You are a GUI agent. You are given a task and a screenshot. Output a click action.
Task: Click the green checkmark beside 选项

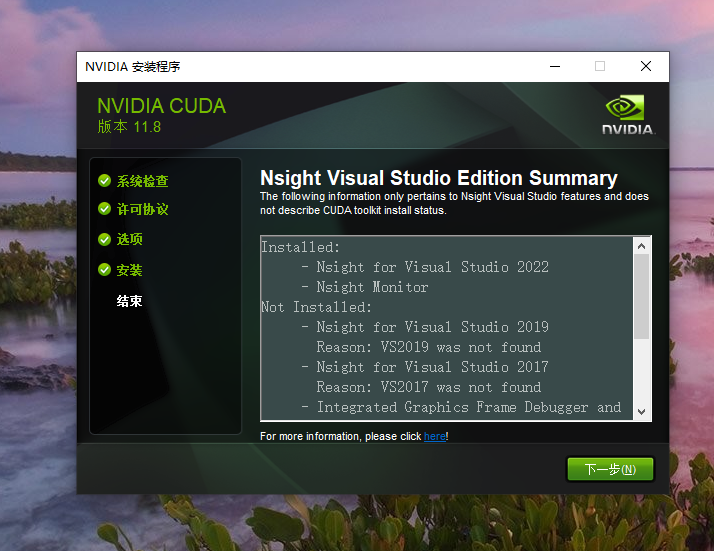(104, 239)
